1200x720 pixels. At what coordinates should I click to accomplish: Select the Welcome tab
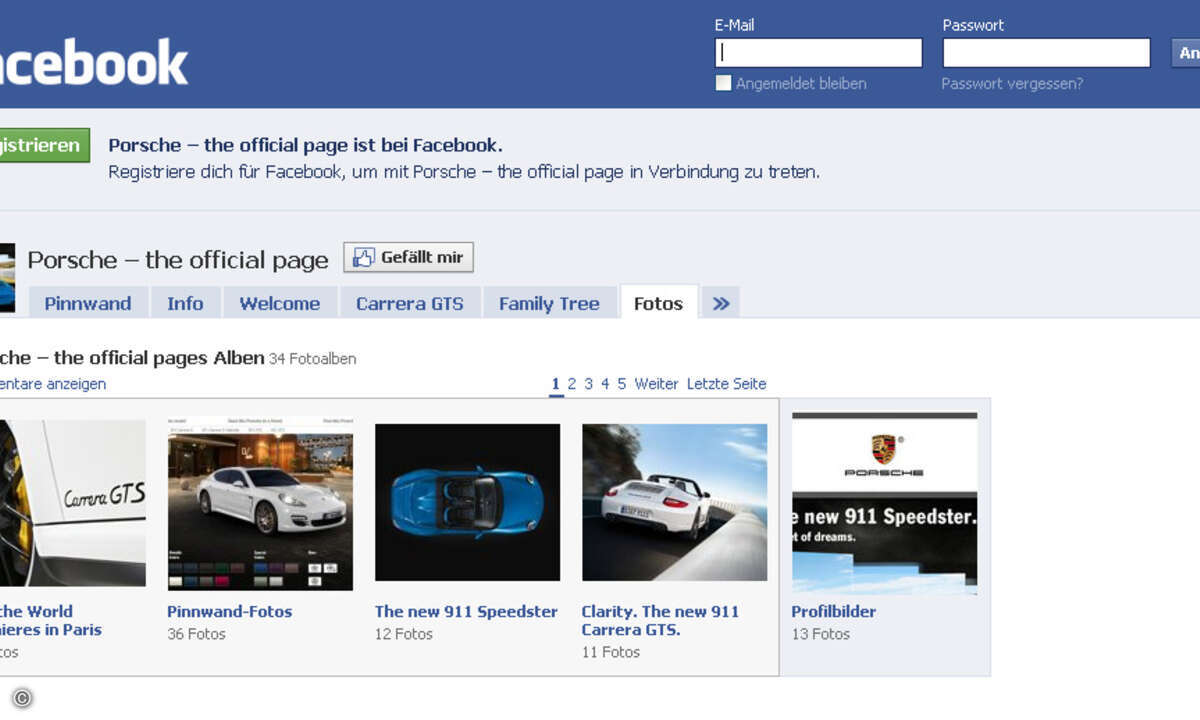280,303
